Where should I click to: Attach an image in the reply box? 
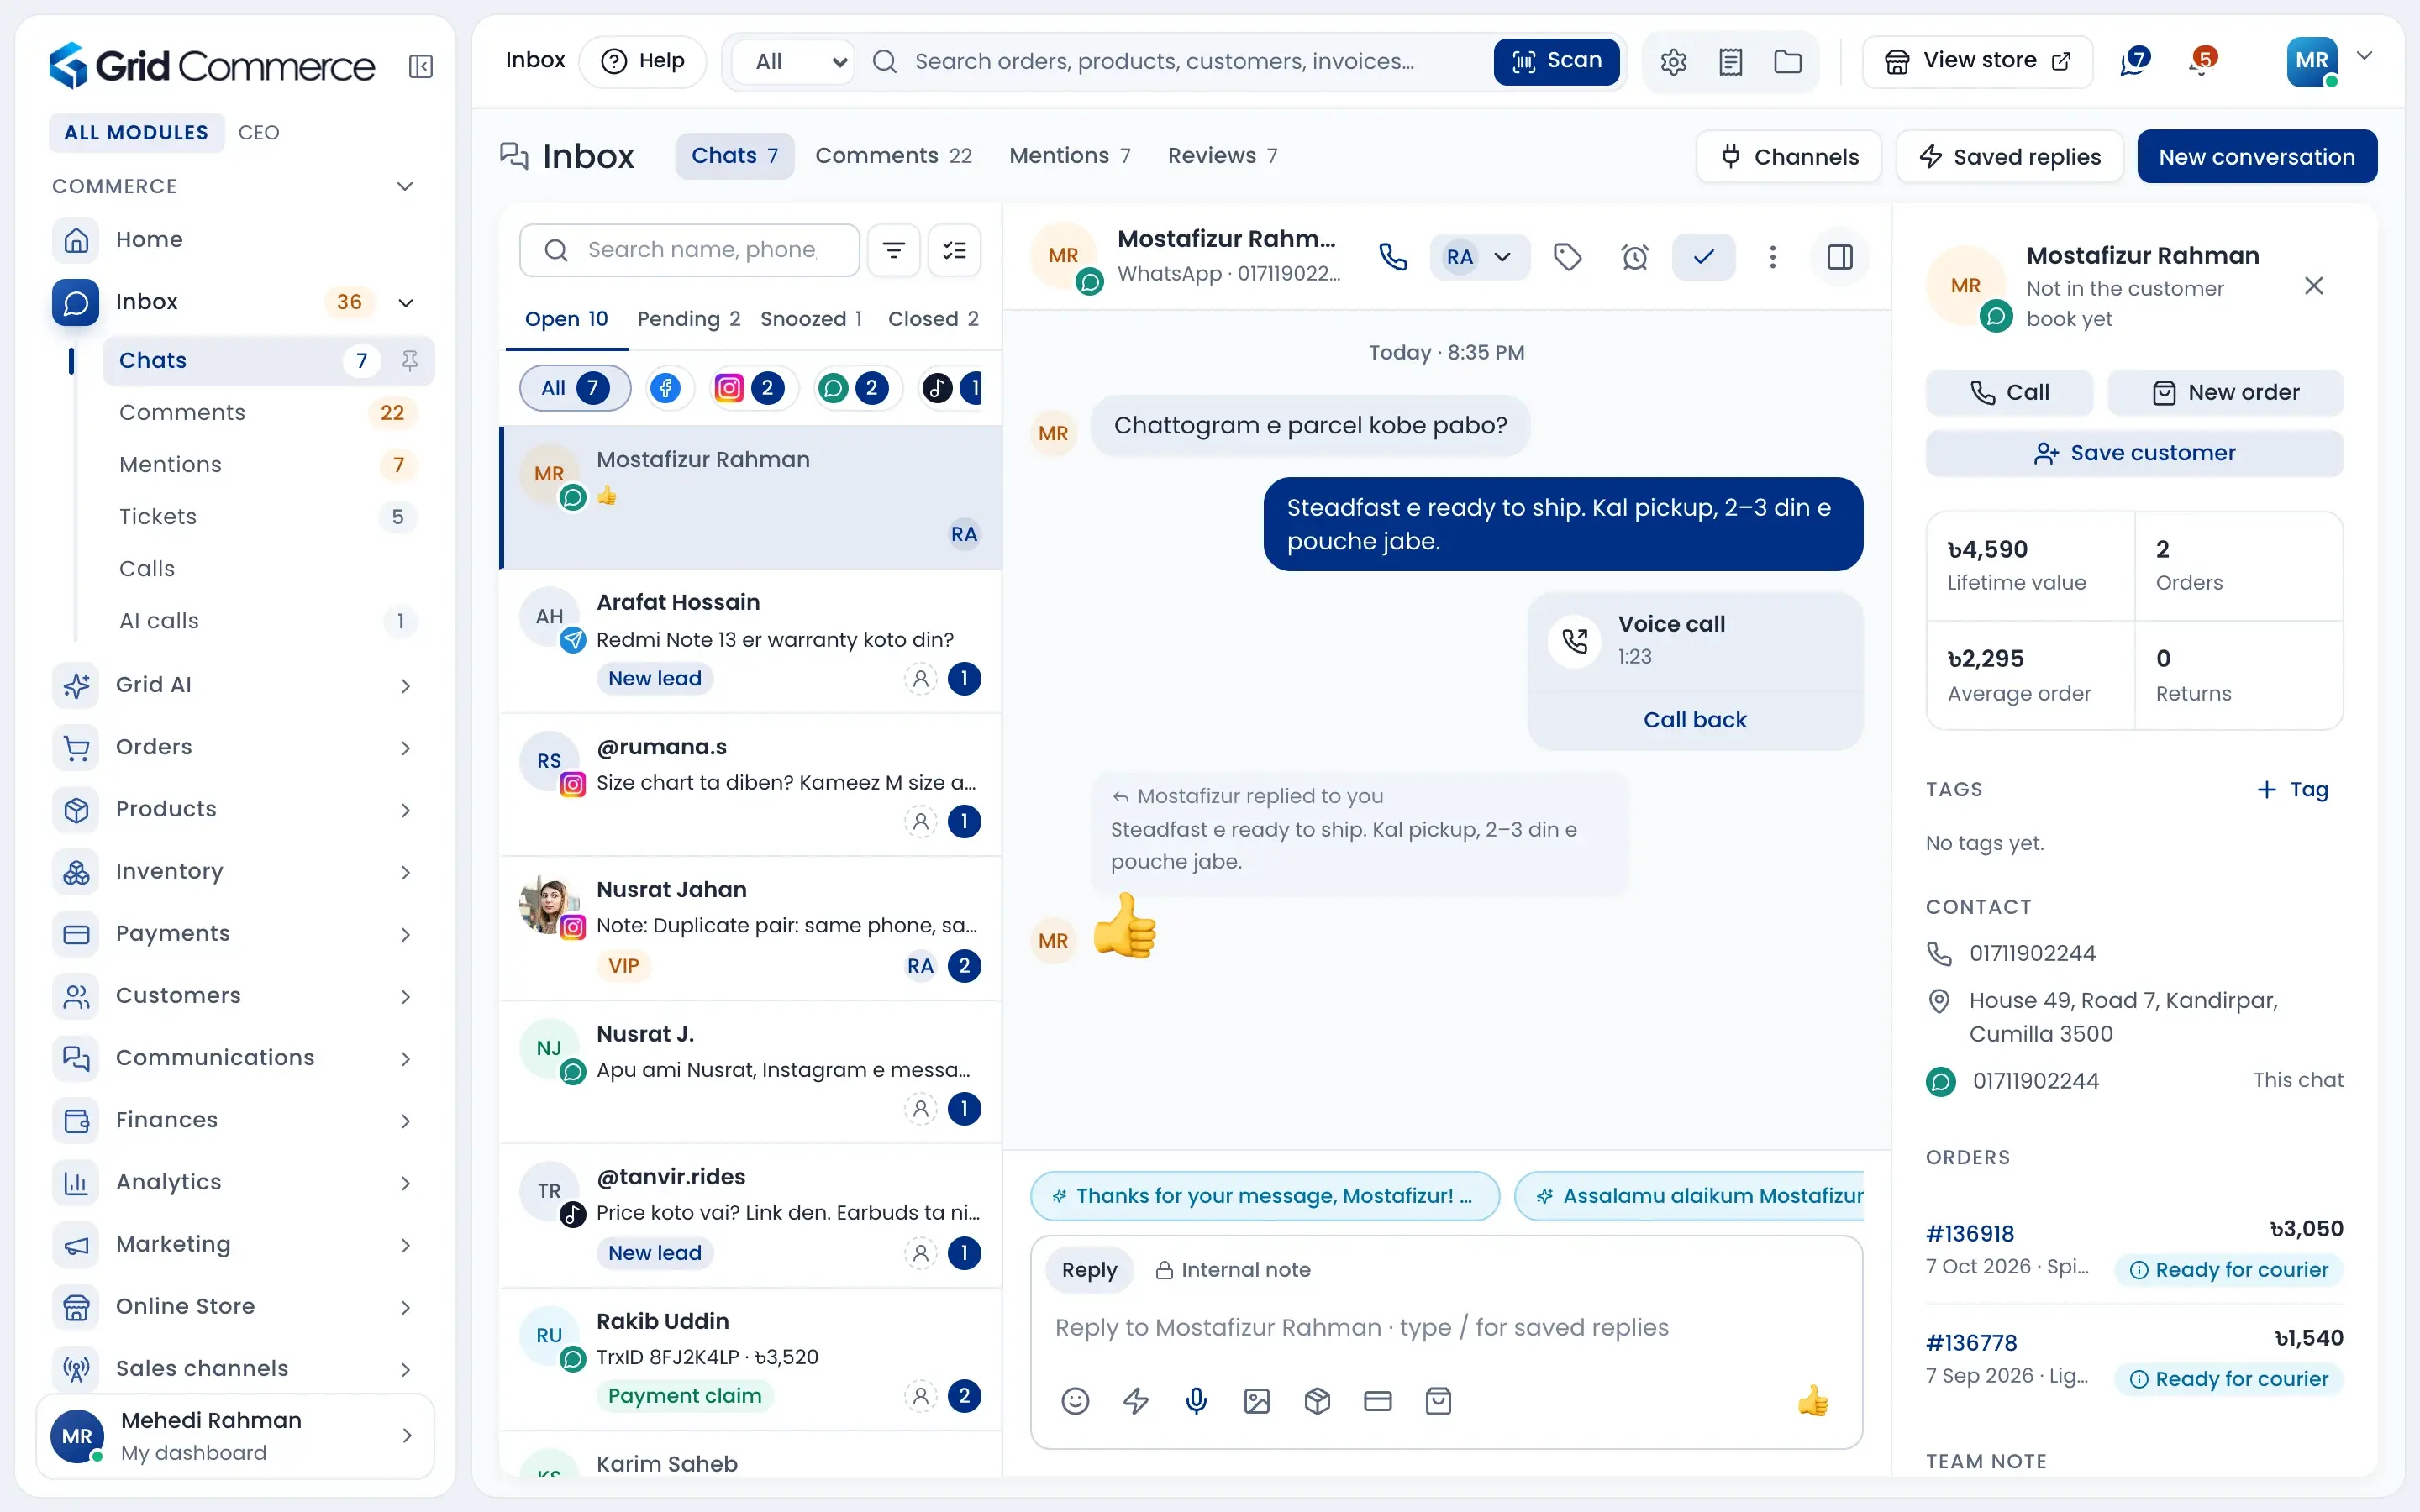[x=1257, y=1401]
